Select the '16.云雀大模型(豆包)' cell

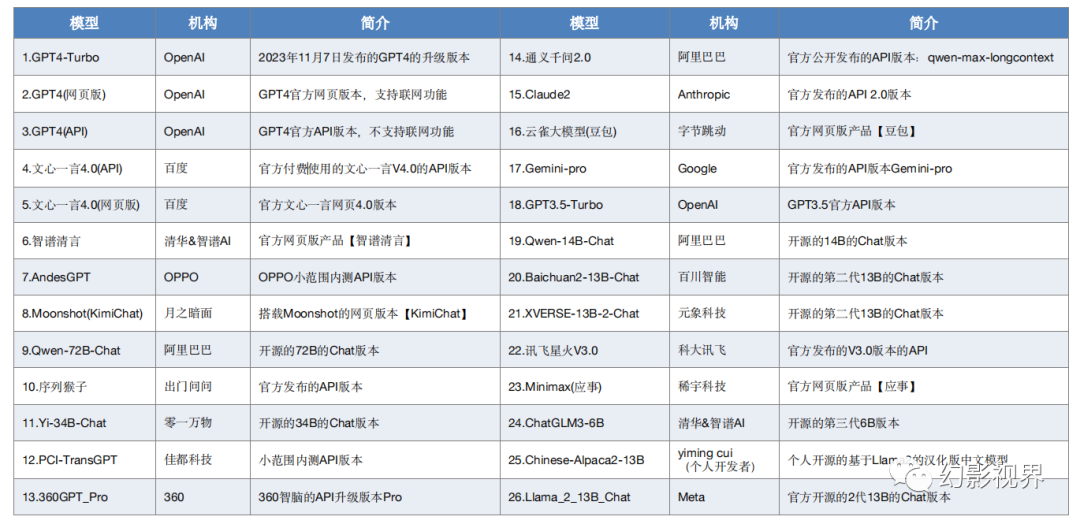pyautogui.click(x=585, y=132)
